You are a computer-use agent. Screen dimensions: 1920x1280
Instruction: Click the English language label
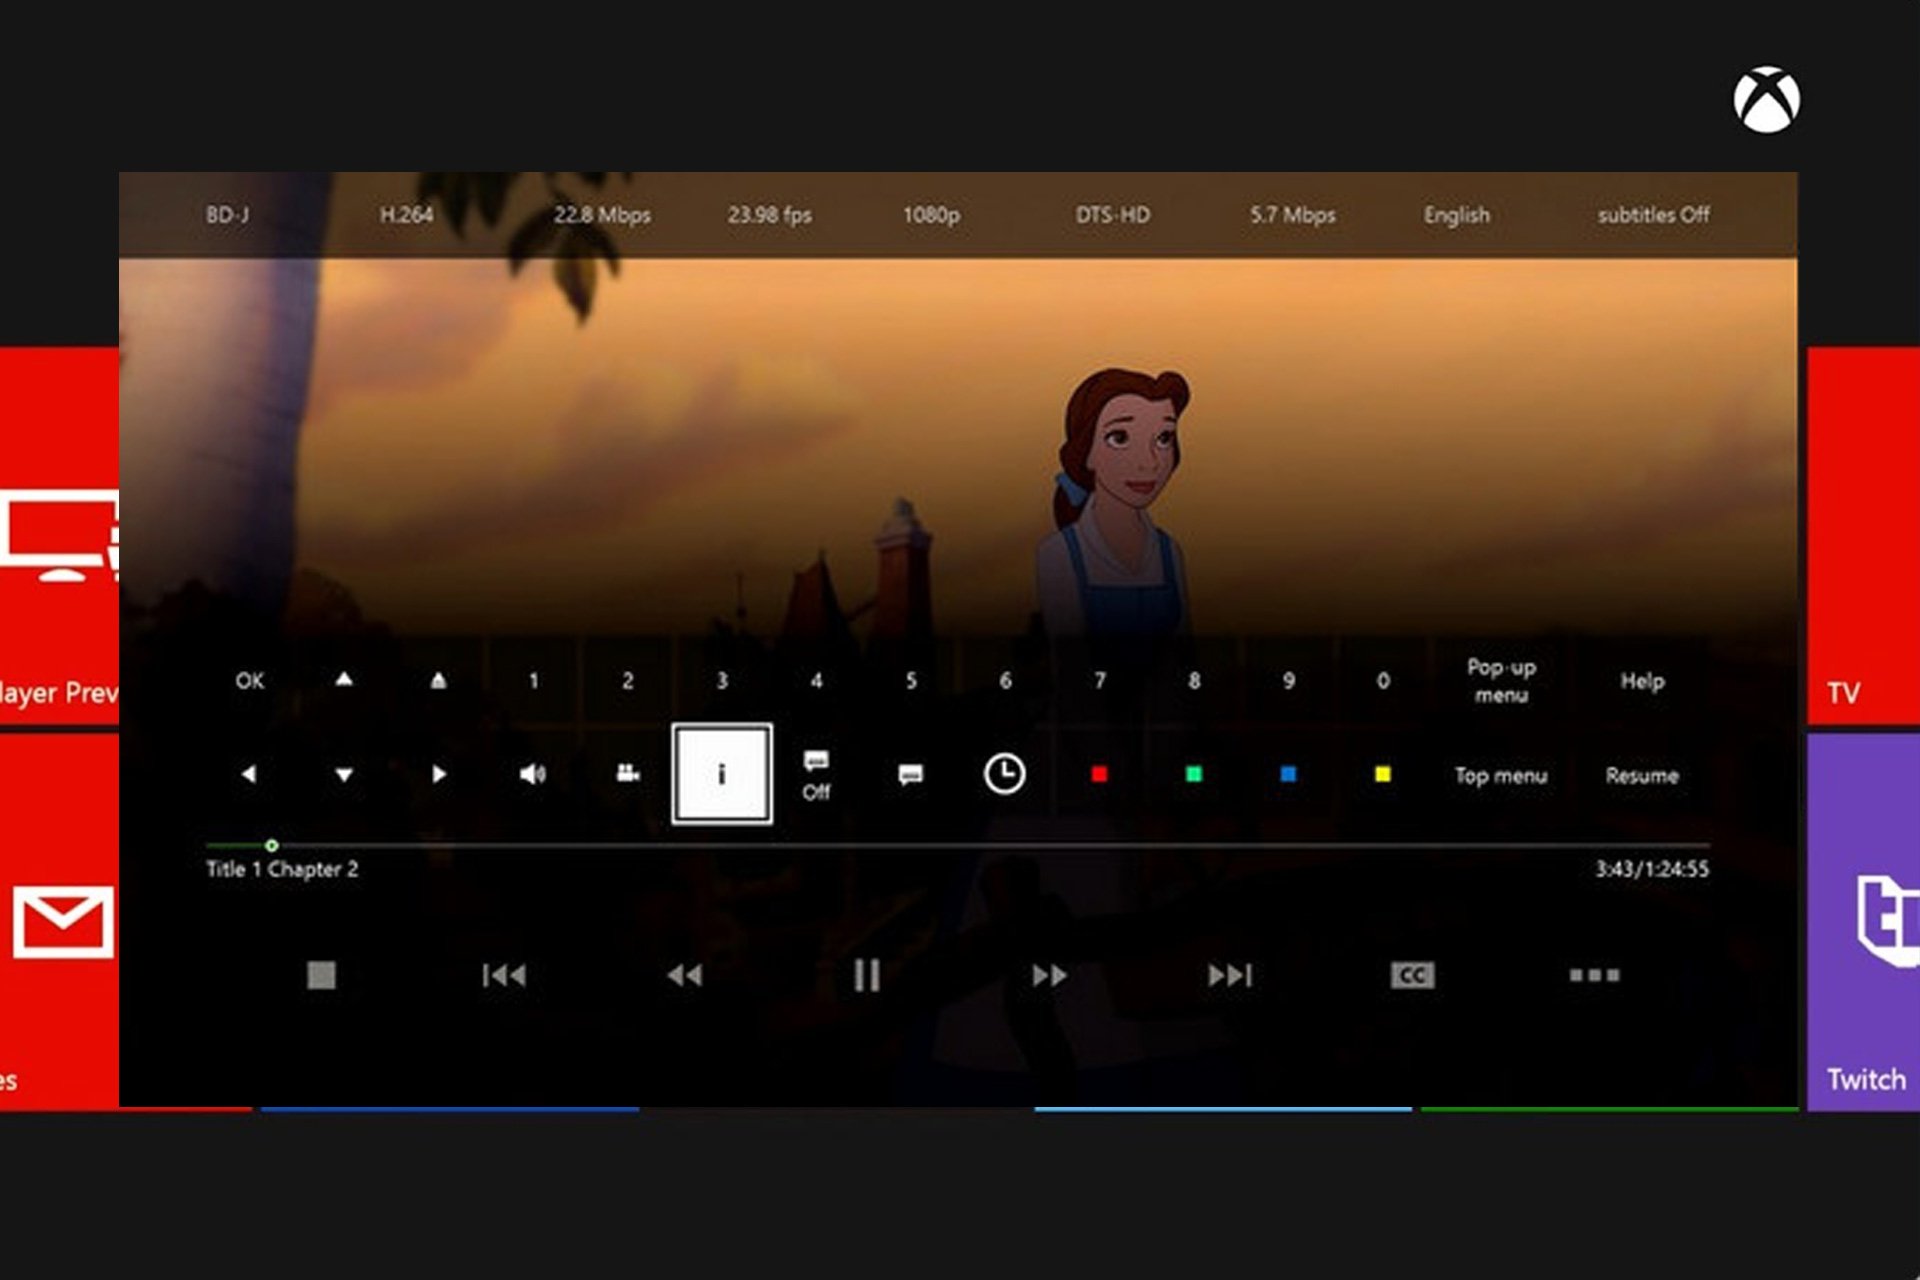(1457, 215)
